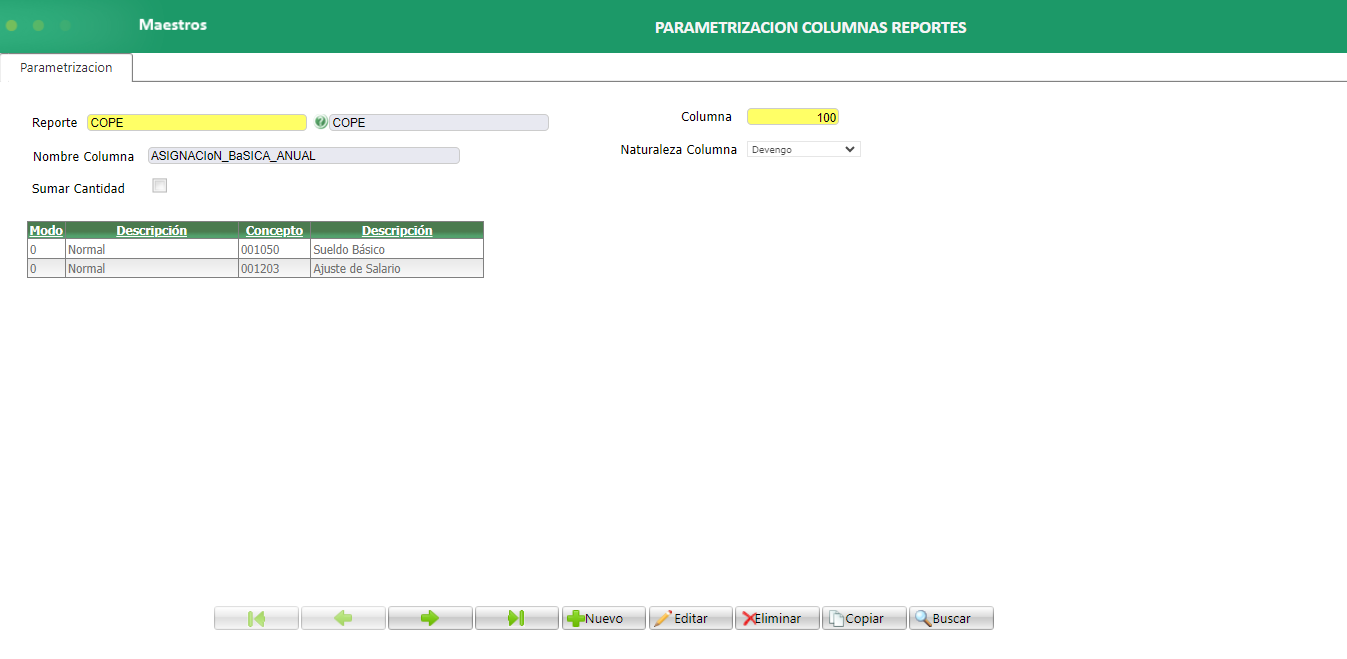Sort by the Concepto column header
1347x659 pixels.
pos(274,230)
